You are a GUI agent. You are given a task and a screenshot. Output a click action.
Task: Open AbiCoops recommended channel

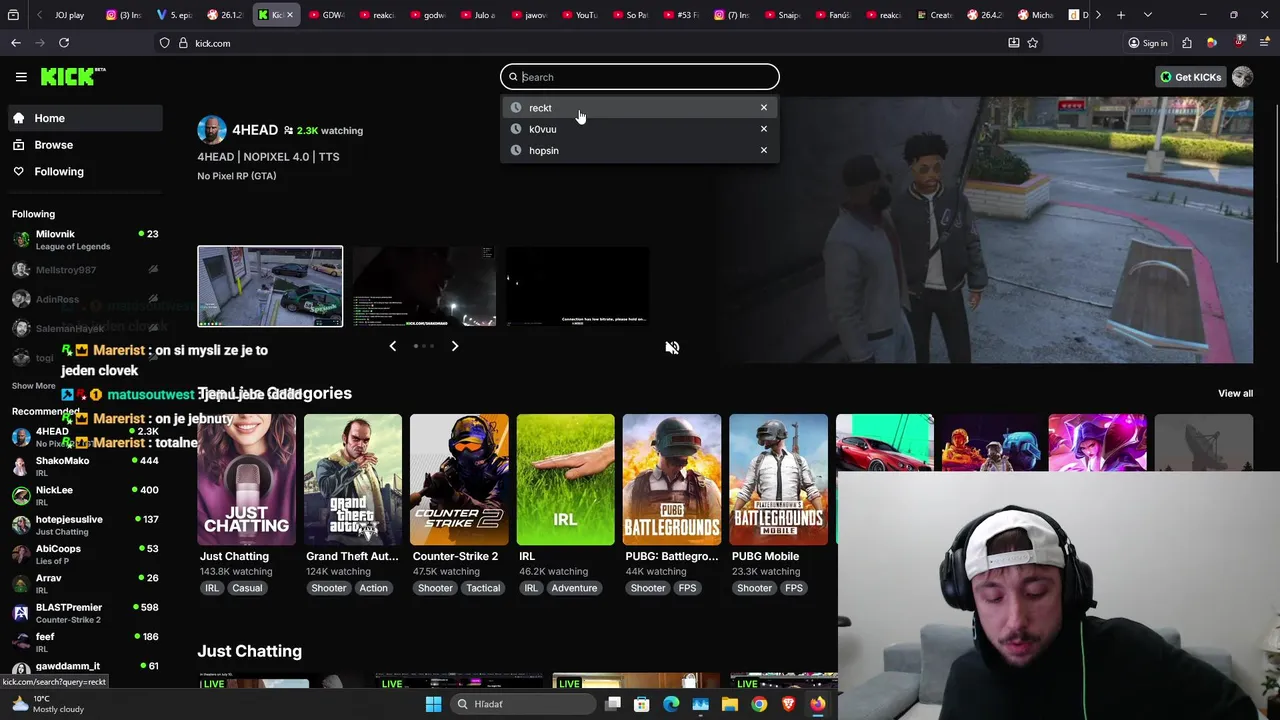tap(85, 554)
